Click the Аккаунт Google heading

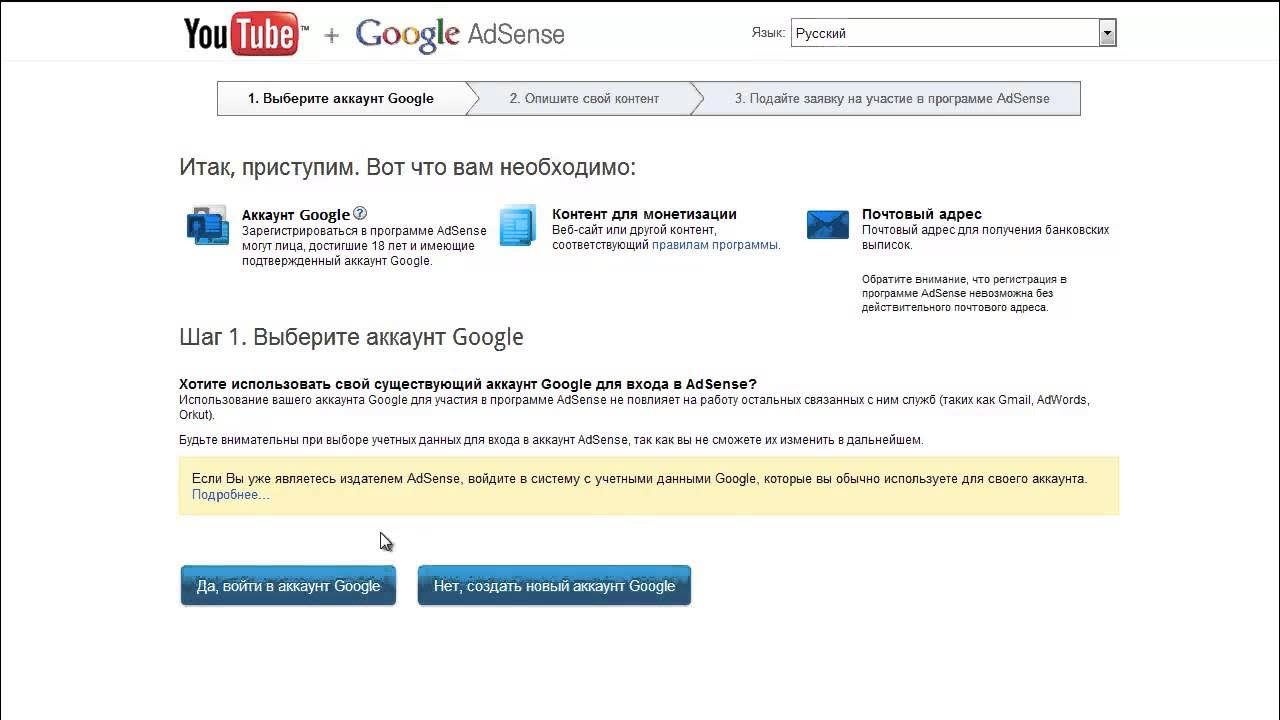[x=296, y=214]
